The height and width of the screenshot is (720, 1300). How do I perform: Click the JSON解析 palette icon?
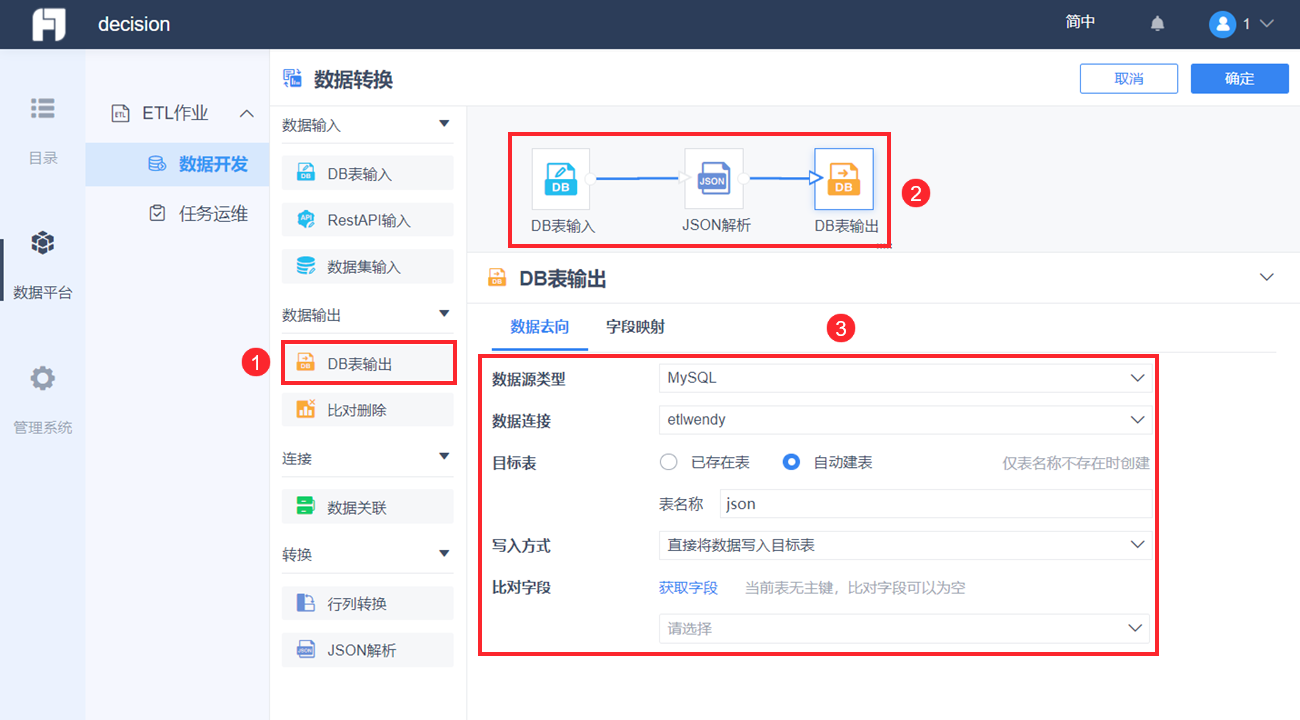(x=306, y=650)
